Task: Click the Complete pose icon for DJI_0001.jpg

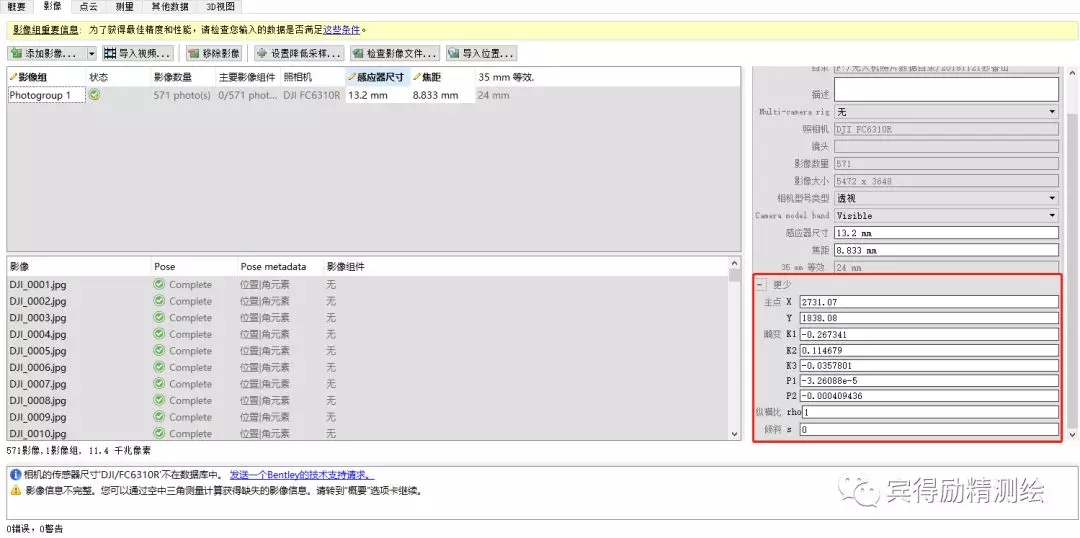Action: pyautogui.click(x=159, y=284)
